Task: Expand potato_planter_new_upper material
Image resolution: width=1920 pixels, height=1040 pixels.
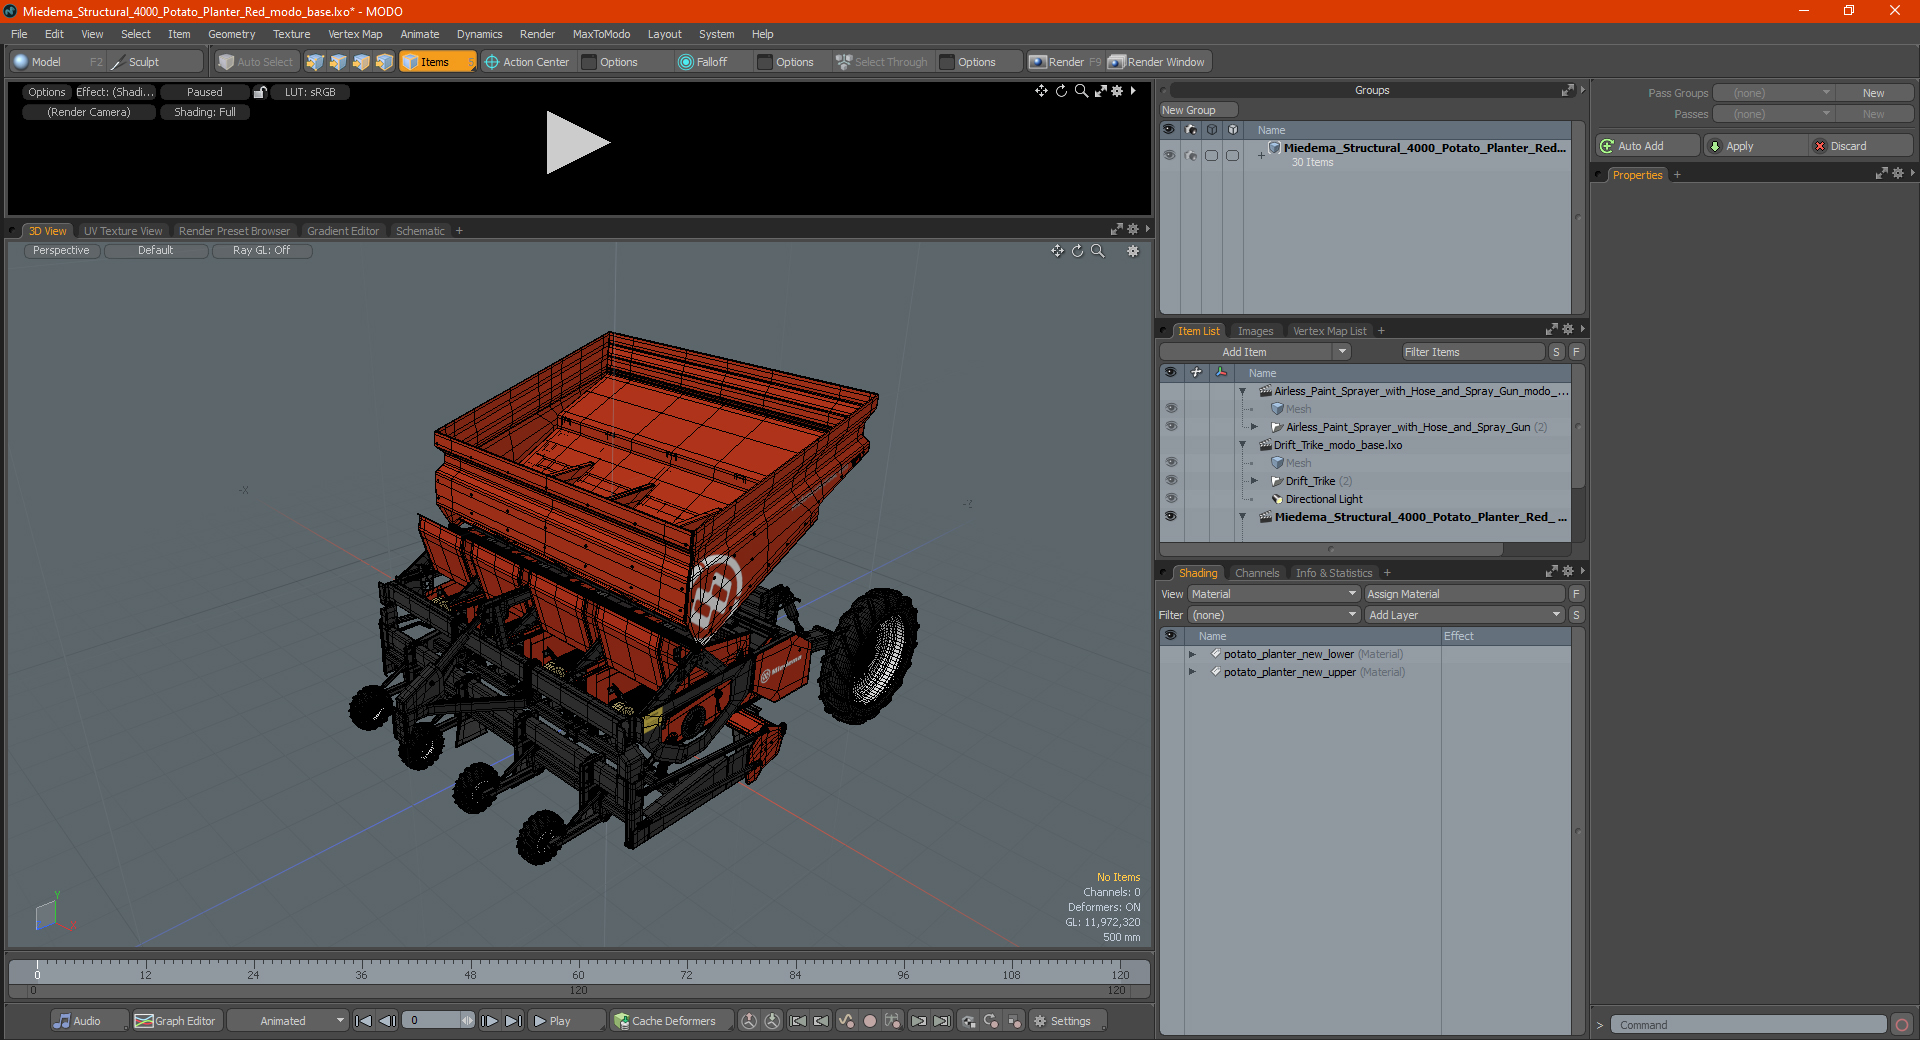Action: [x=1192, y=672]
